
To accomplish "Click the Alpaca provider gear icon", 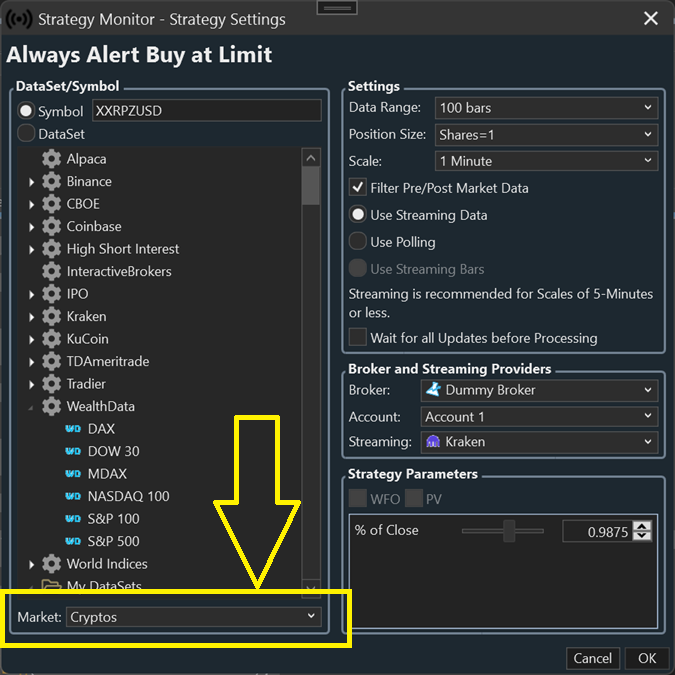I will [x=52, y=159].
